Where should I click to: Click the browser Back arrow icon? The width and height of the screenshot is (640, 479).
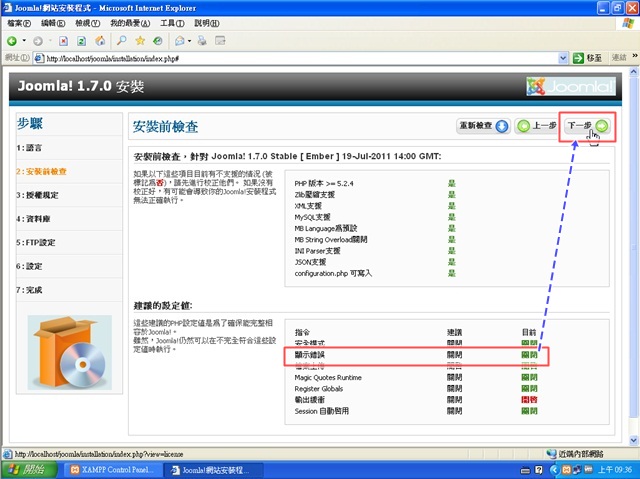(12, 41)
